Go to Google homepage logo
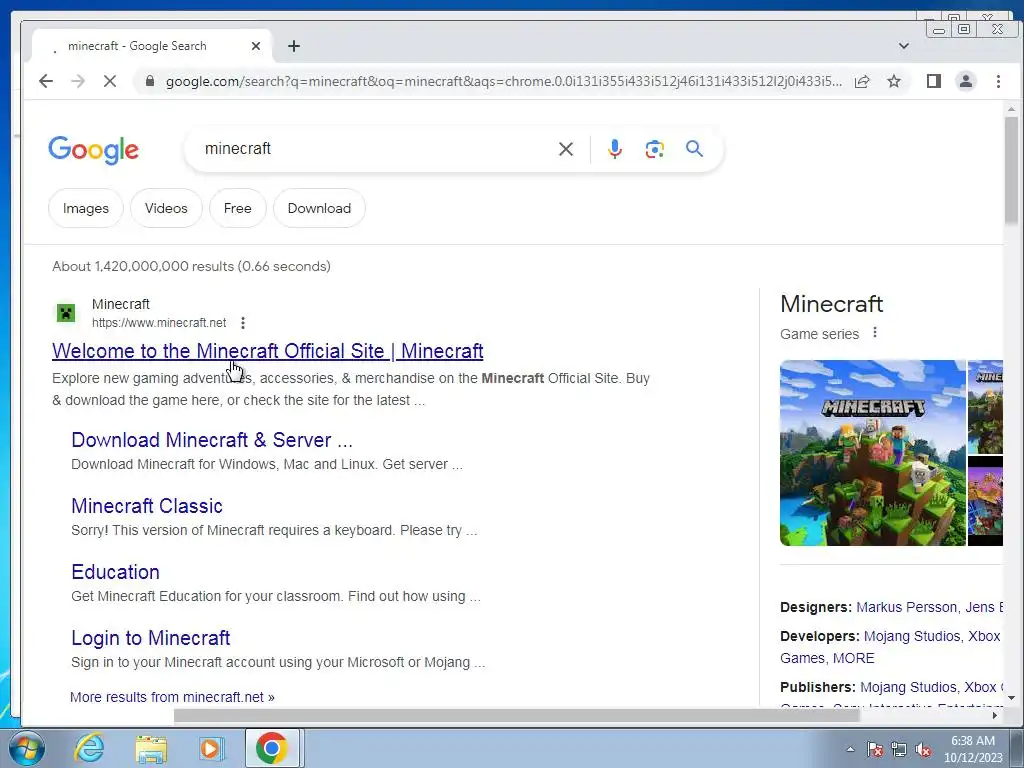The width and height of the screenshot is (1024, 768). pos(93,150)
